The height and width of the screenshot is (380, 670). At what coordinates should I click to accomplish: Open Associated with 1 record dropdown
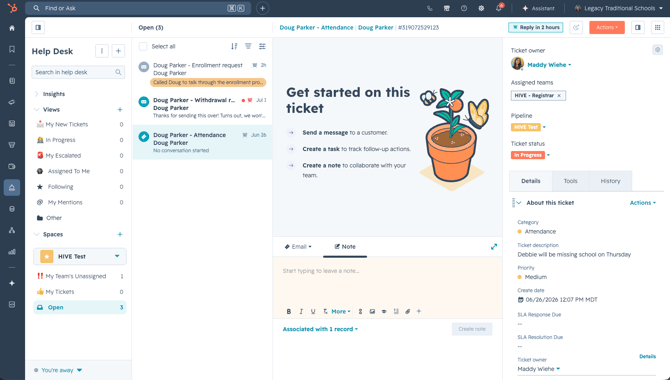(x=320, y=329)
